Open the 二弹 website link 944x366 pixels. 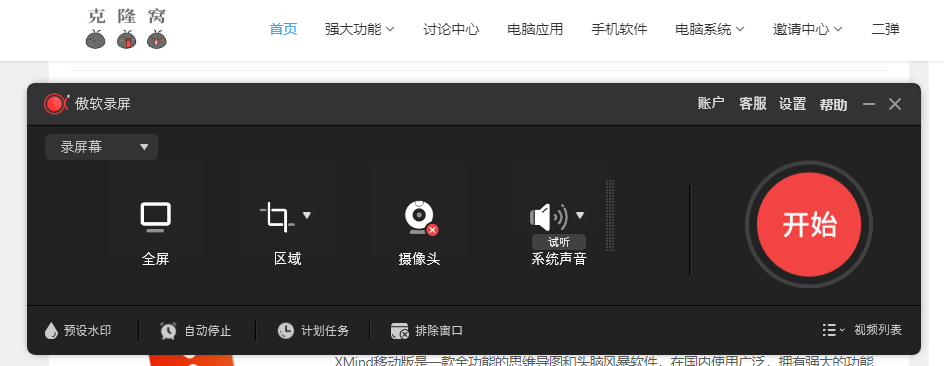point(886,29)
